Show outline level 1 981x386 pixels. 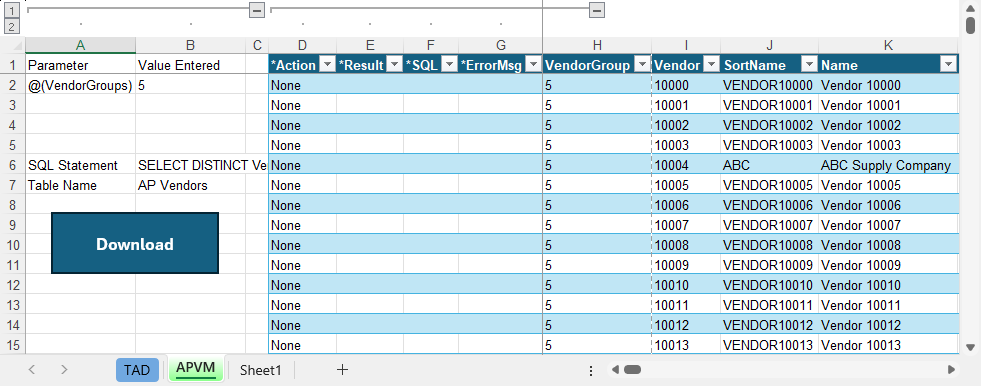[12, 10]
